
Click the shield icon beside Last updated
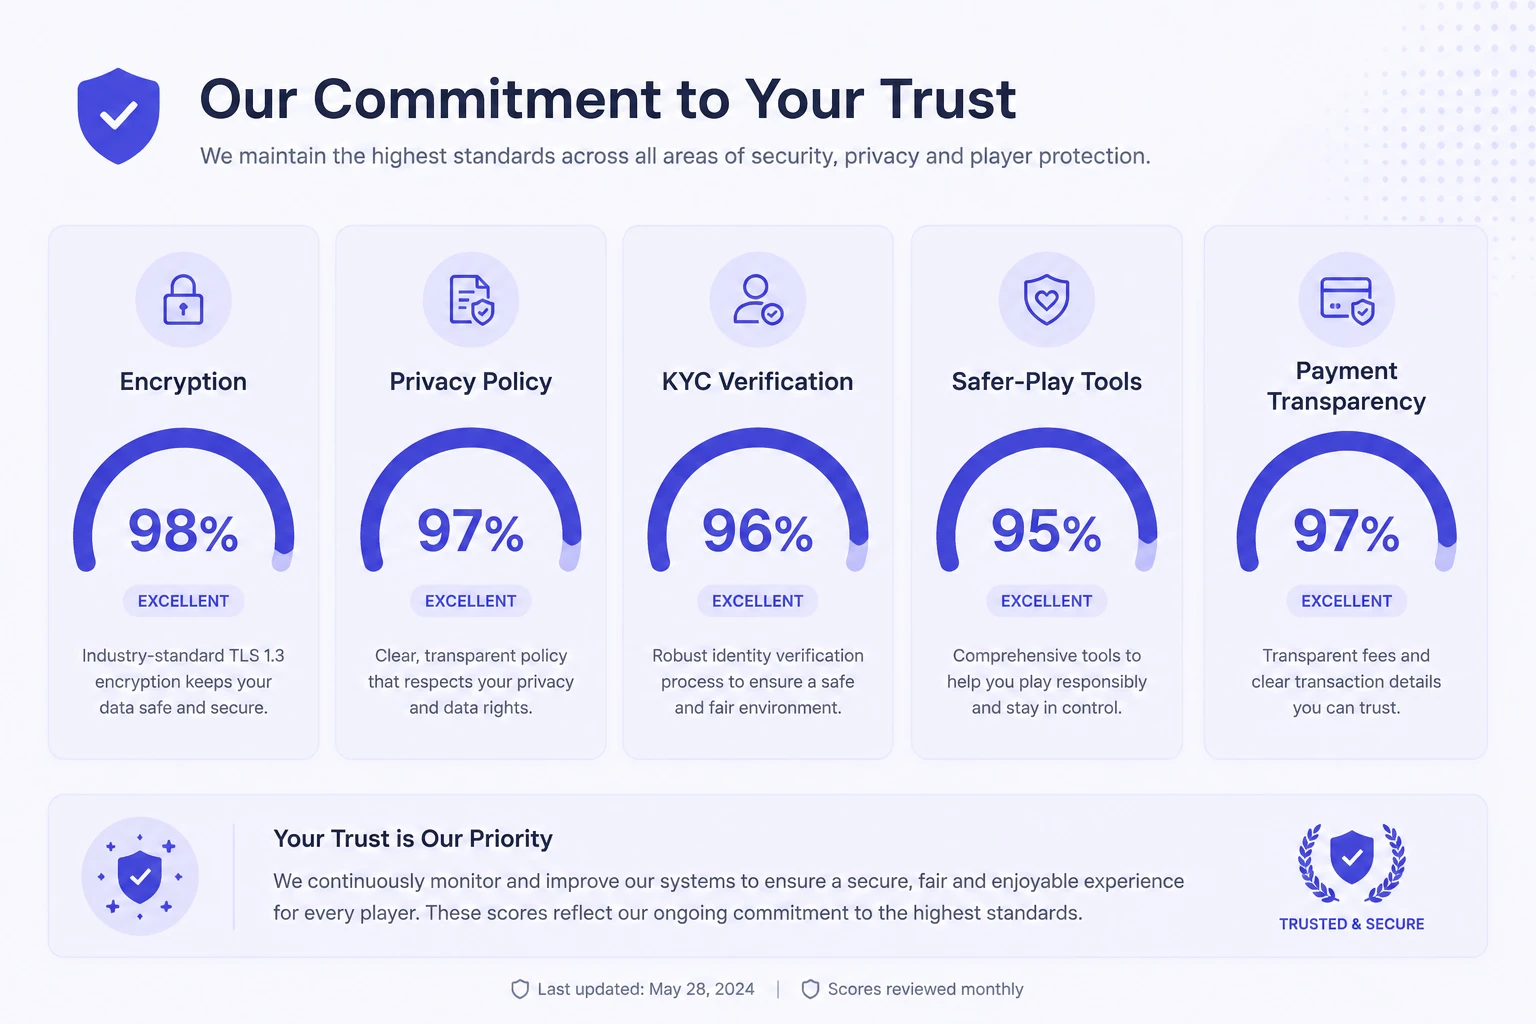click(x=520, y=989)
